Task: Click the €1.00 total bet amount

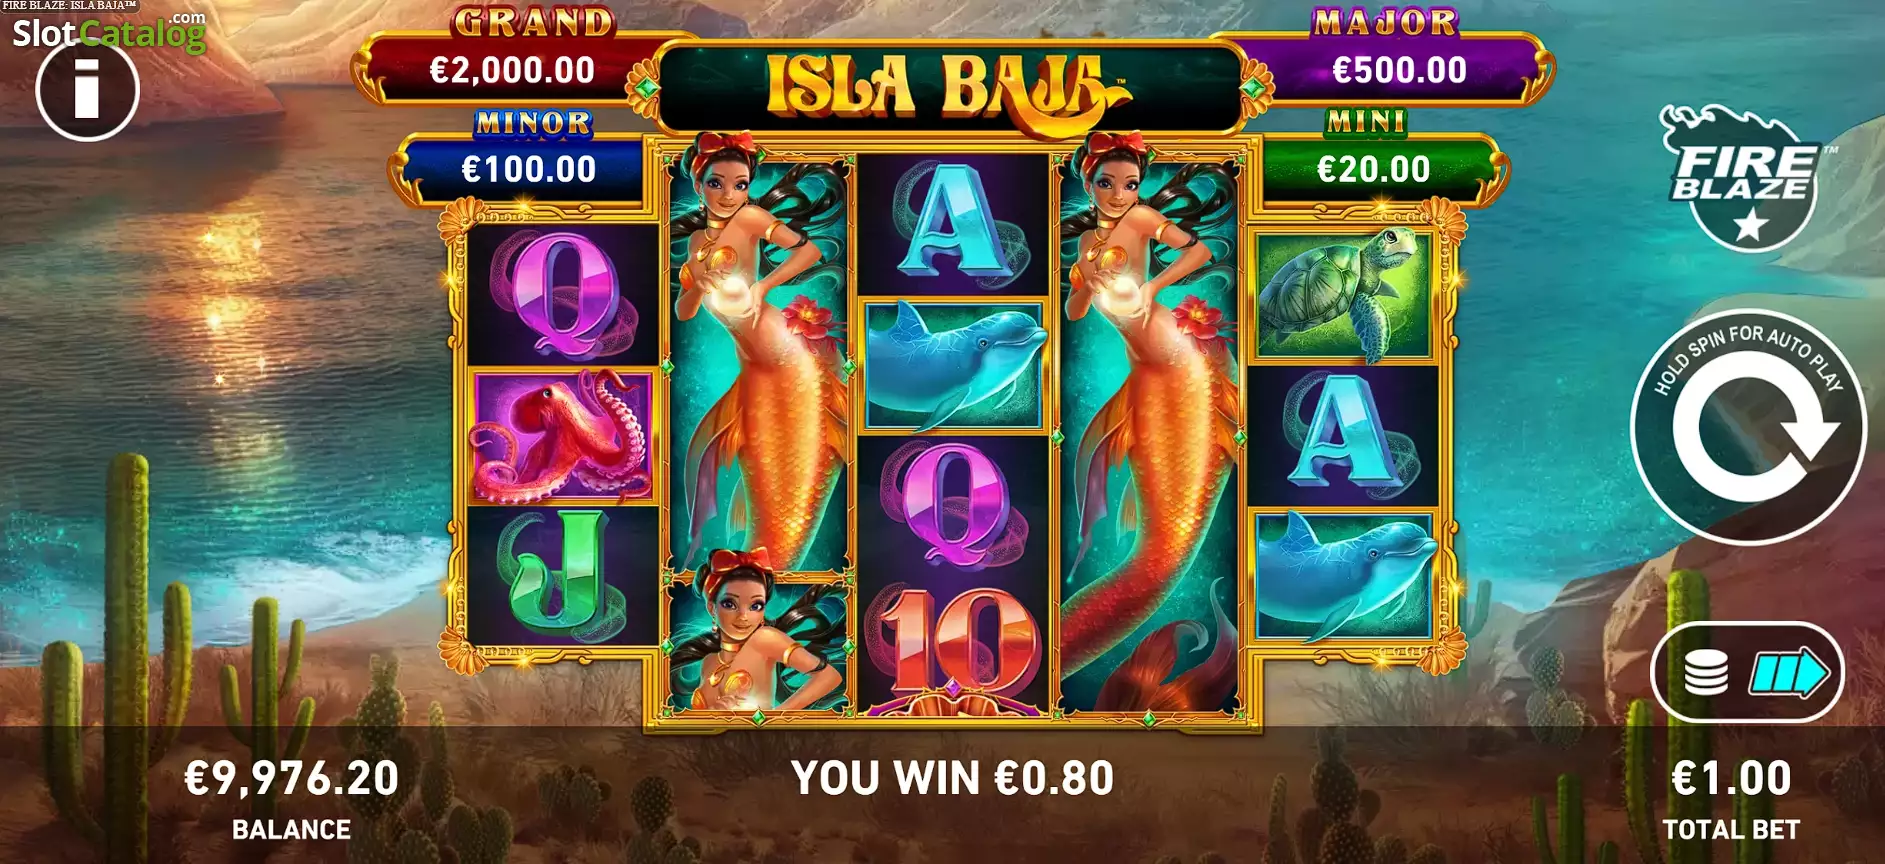Action: (1731, 778)
